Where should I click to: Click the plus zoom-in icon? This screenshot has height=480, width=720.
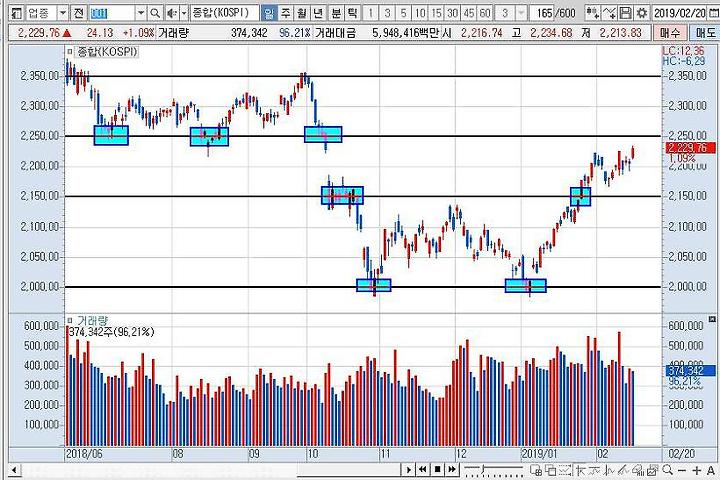697,470
